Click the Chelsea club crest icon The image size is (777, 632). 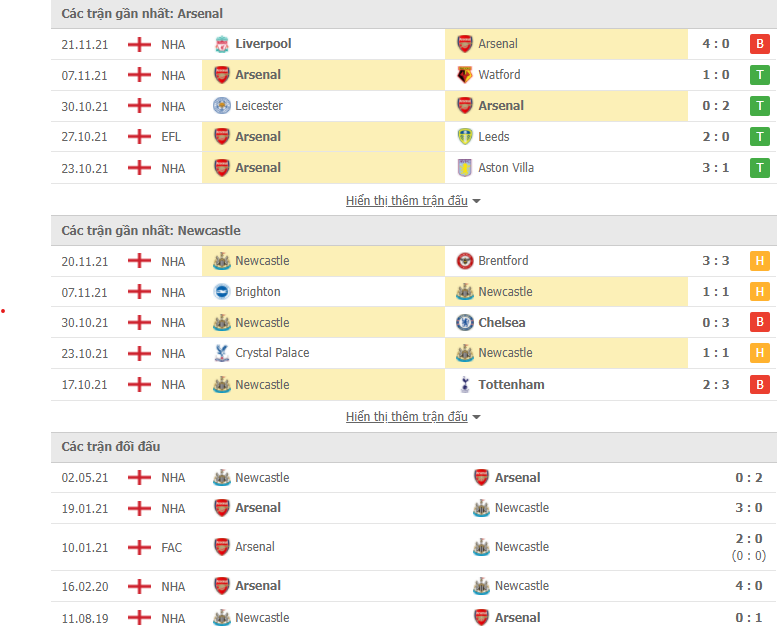pos(464,322)
